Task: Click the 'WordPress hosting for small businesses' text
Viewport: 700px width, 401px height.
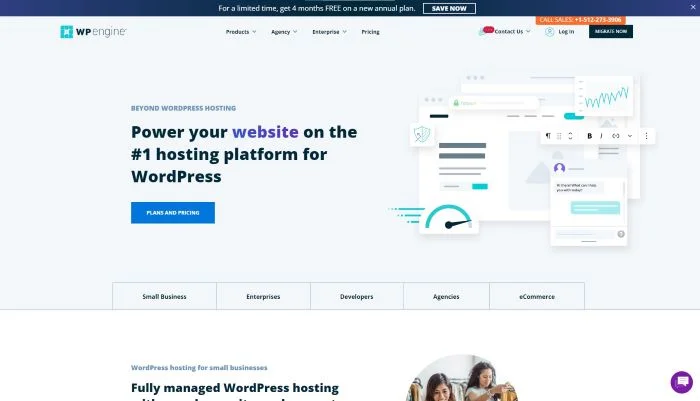Action: (x=199, y=368)
